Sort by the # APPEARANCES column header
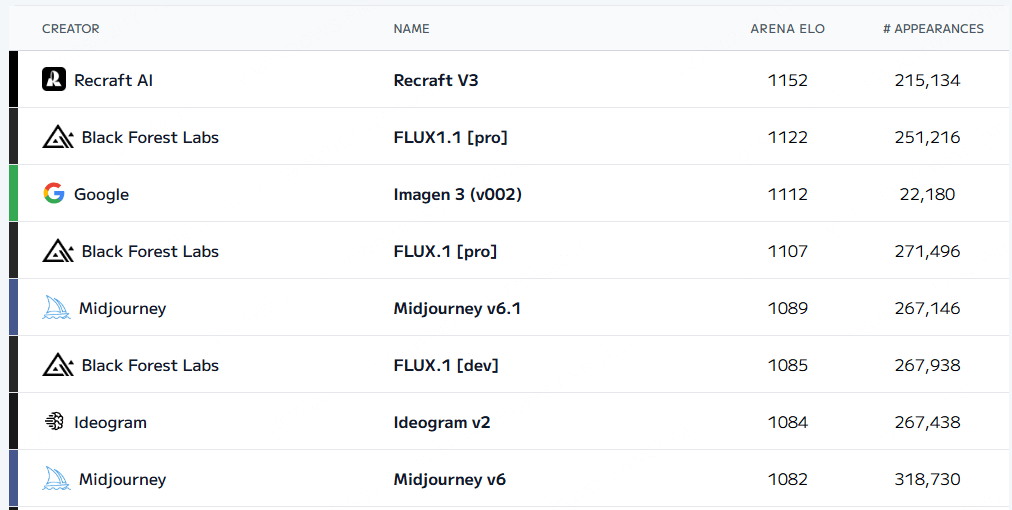 (x=933, y=28)
